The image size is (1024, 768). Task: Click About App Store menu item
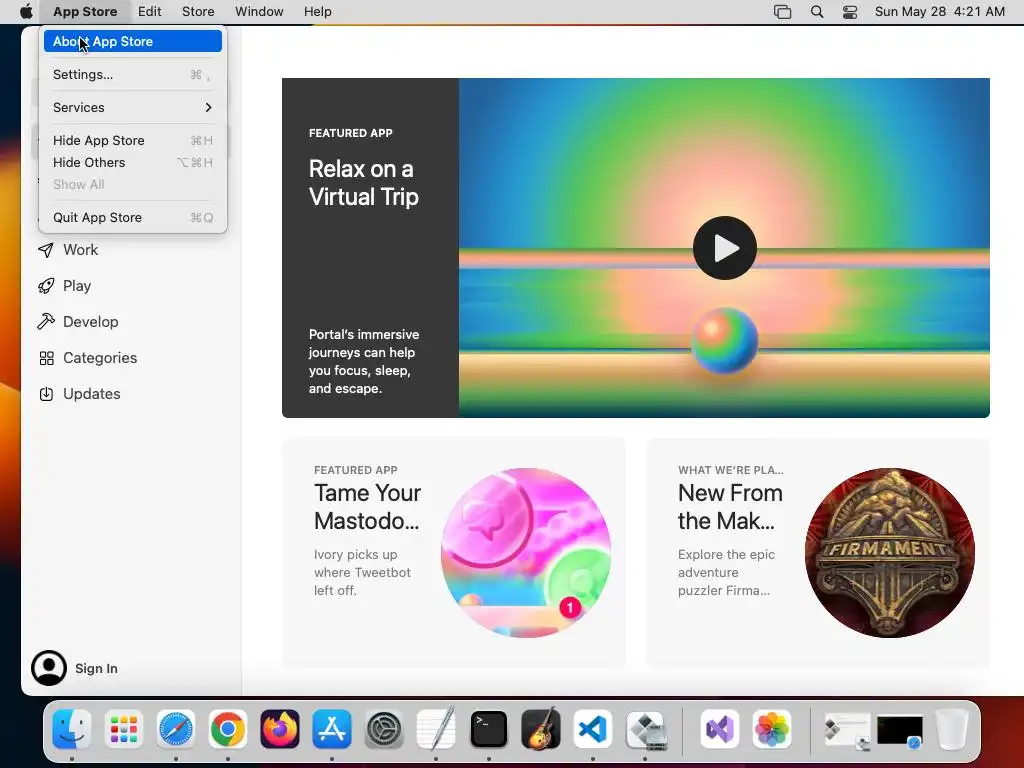click(x=133, y=41)
